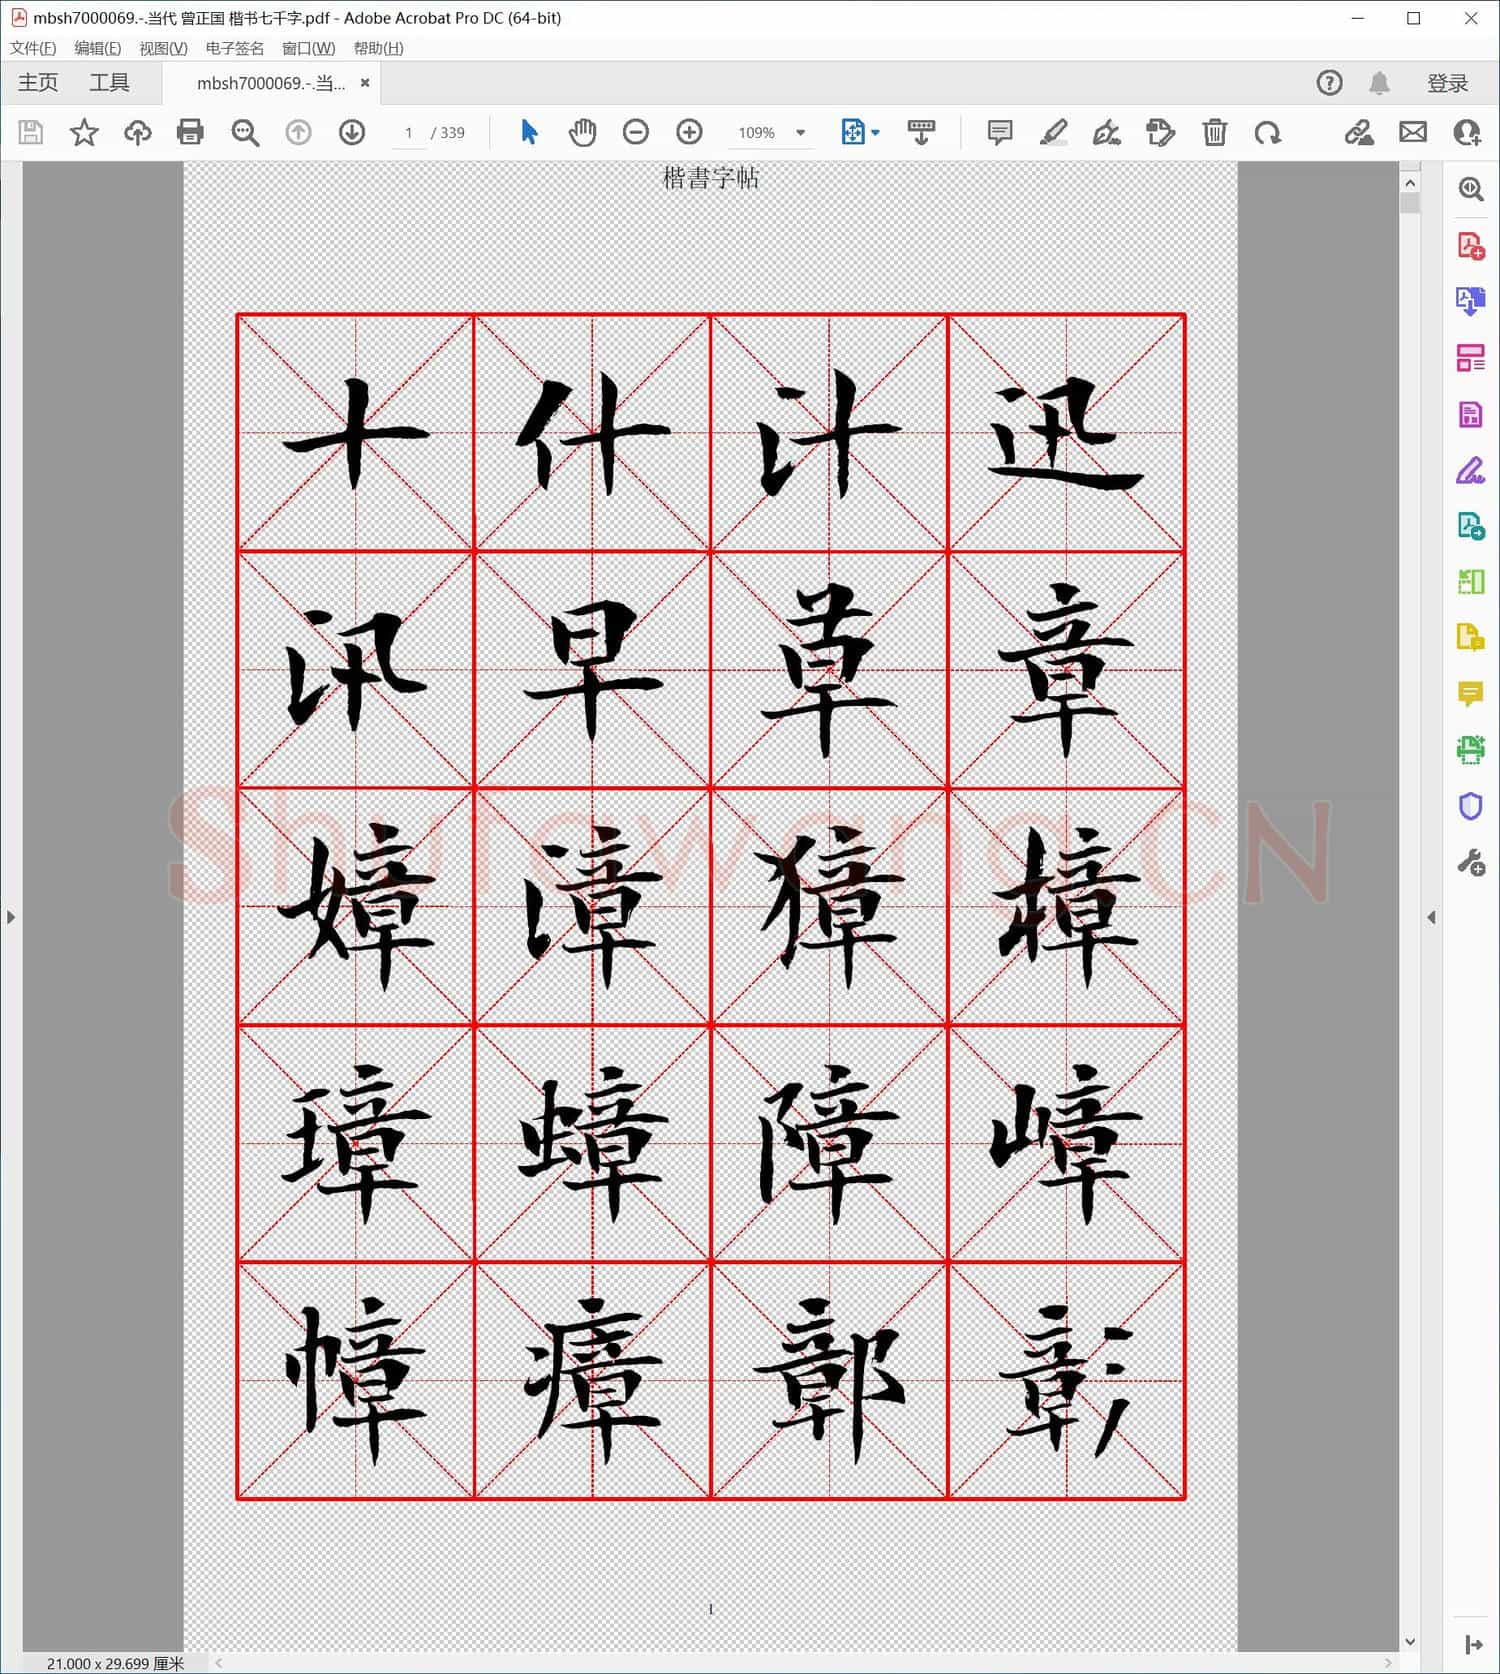The image size is (1500, 1674).
Task: Open 视图(V) menu
Action: pos(163,48)
